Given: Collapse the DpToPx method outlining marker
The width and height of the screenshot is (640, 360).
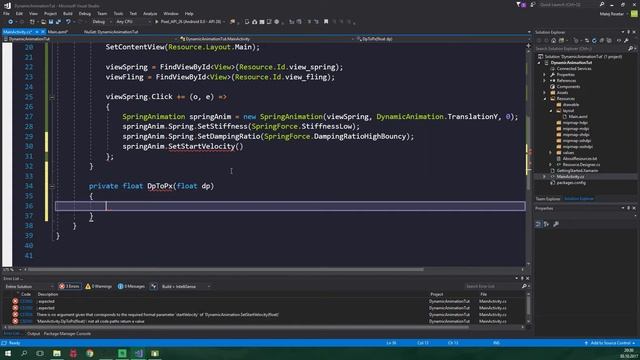Looking at the screenshot, I should pos(52,186).
